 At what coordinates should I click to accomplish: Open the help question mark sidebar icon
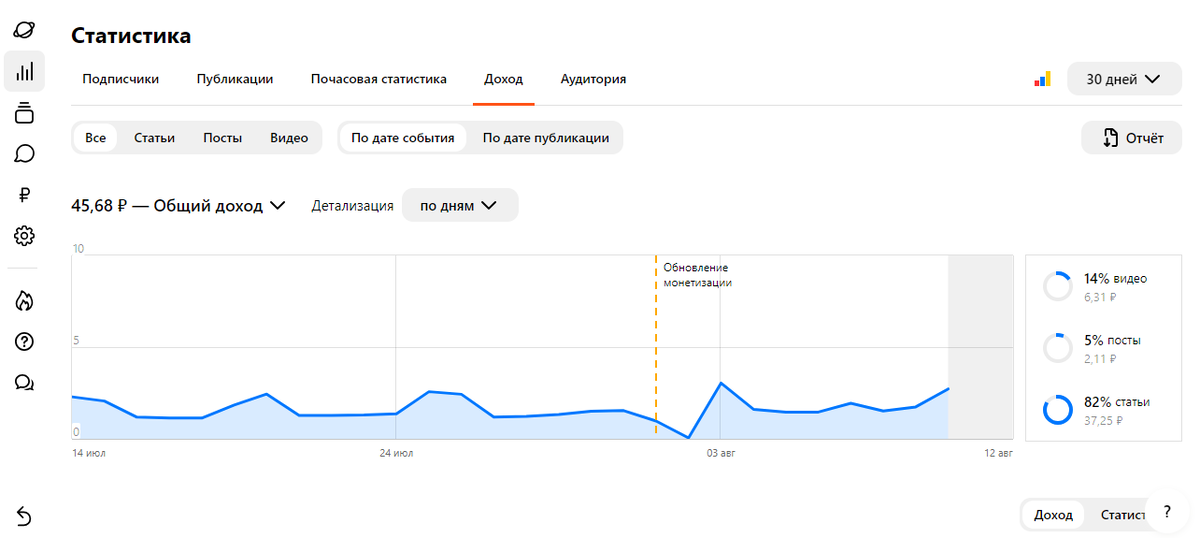(25, 341)
